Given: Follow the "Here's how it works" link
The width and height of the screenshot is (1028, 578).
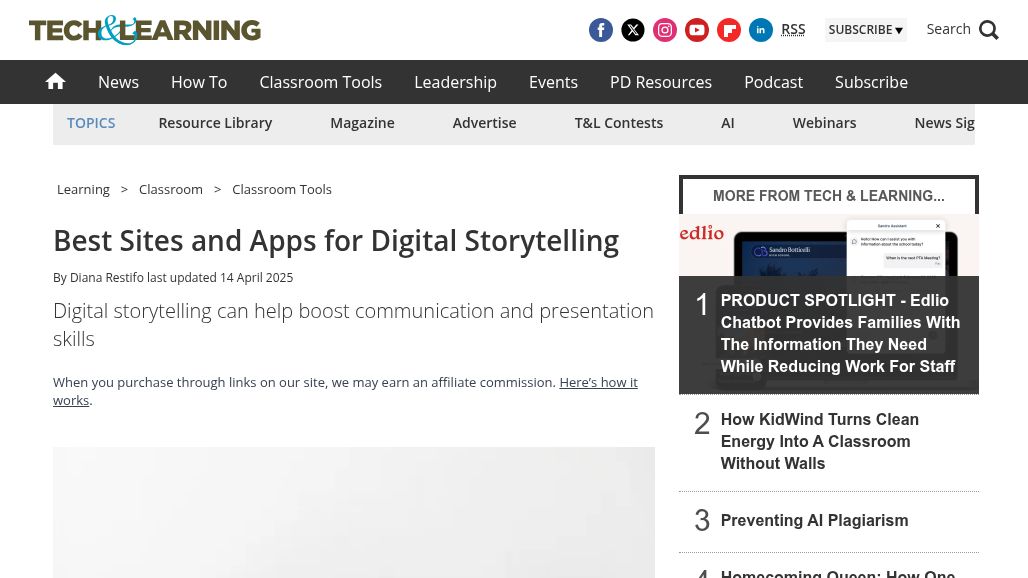Looking at the screenshot, I should (346, 391).
